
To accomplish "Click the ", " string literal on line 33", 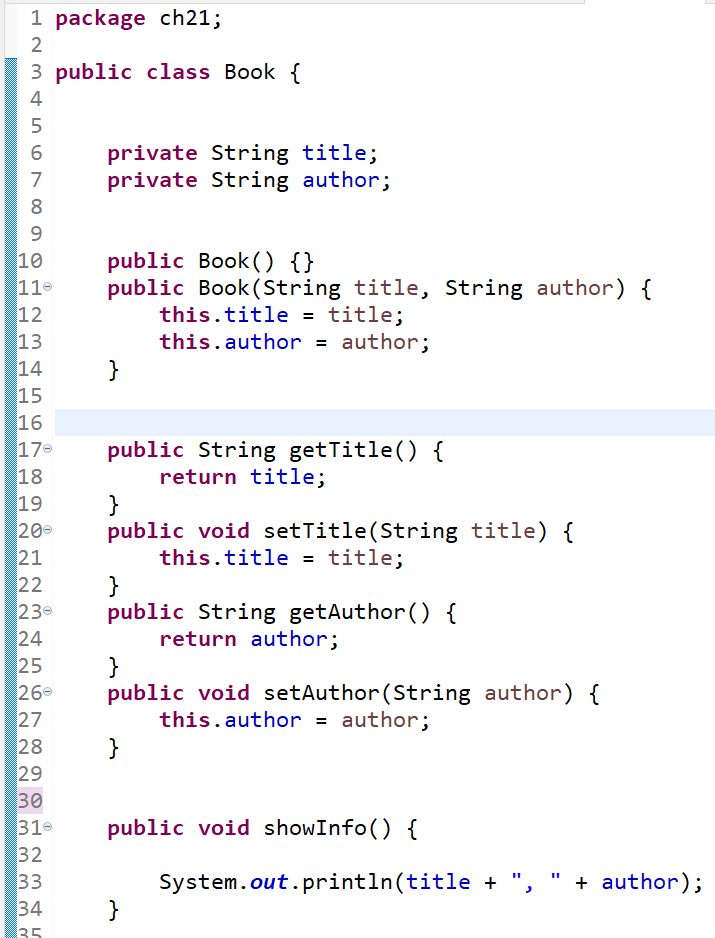I will [536, 882].
